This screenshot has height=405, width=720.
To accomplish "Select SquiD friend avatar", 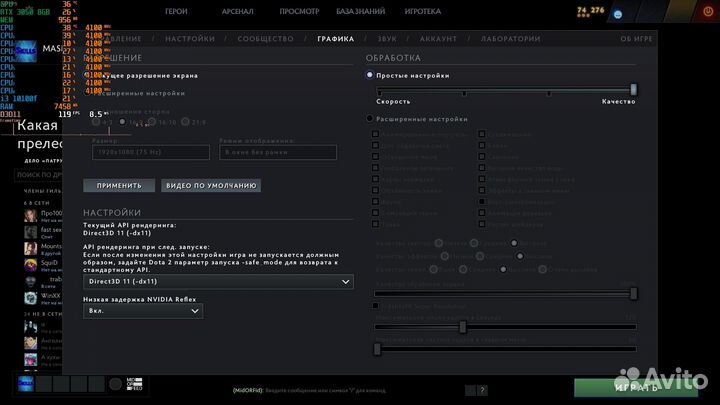I will pos(30,265).
